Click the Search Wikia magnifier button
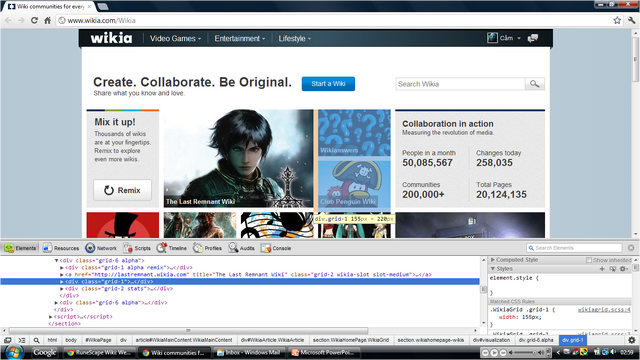The width and height of the screenshot is (640, 360). pyautogui.click(x=535, y=84)
